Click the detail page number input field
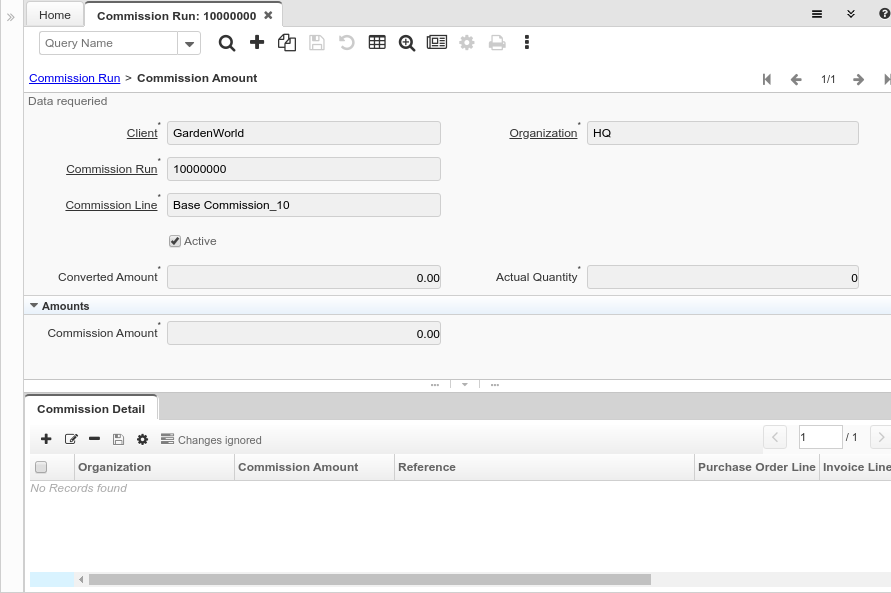This screenshot has height=593, width=891. 819,437
